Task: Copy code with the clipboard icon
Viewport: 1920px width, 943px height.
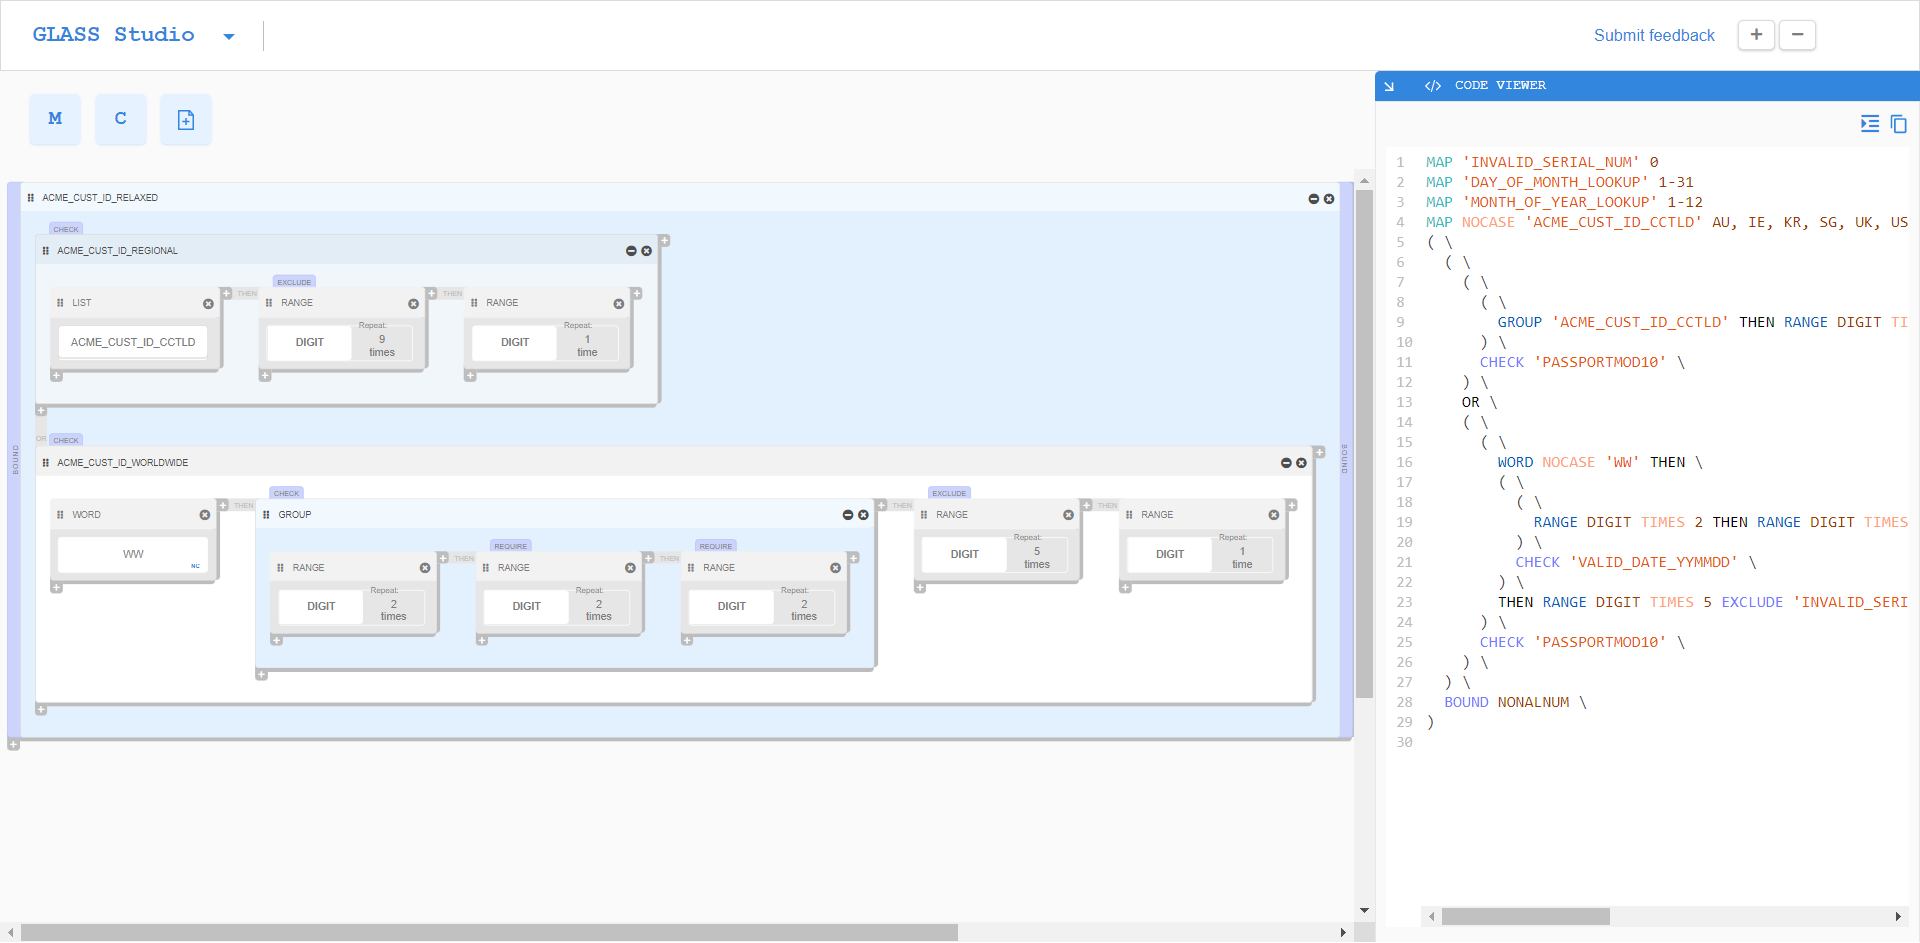Action: pyautogui.click(x=1898, y=124)
